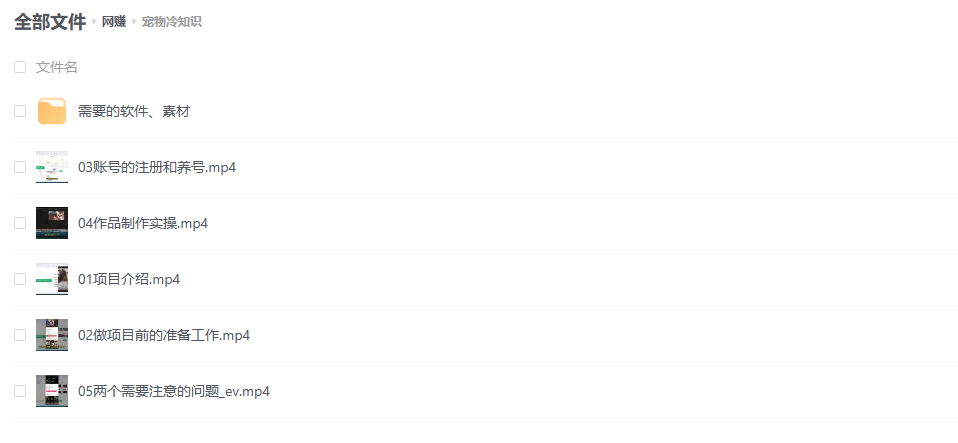Screen dimensions: 958x443
Task: Go to 全部文件 in the breadcrumb
Action: [x=50, y=21]
